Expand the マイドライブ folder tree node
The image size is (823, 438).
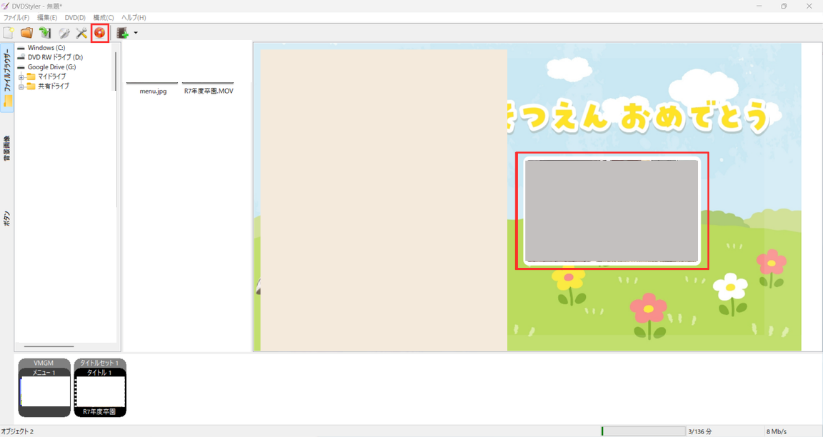pos(21,76)
